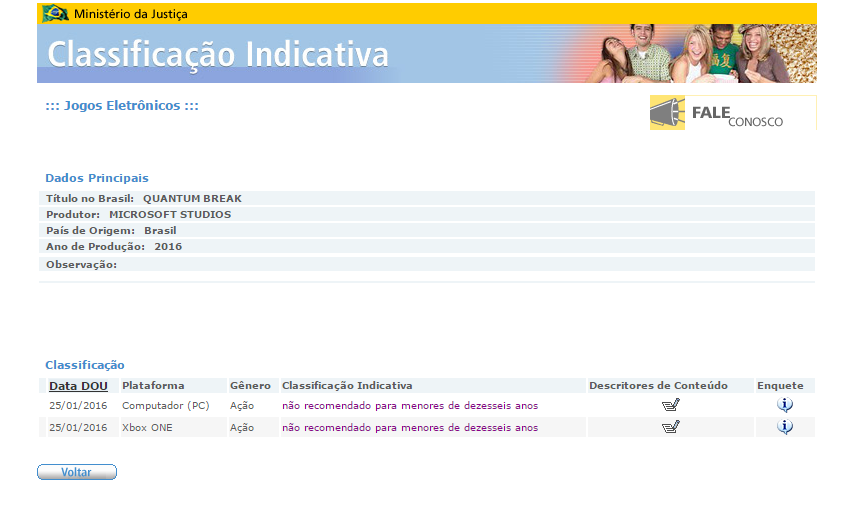
Task: Open Enquete info icon for Computador (PC) row
Action: click(785, 405)
